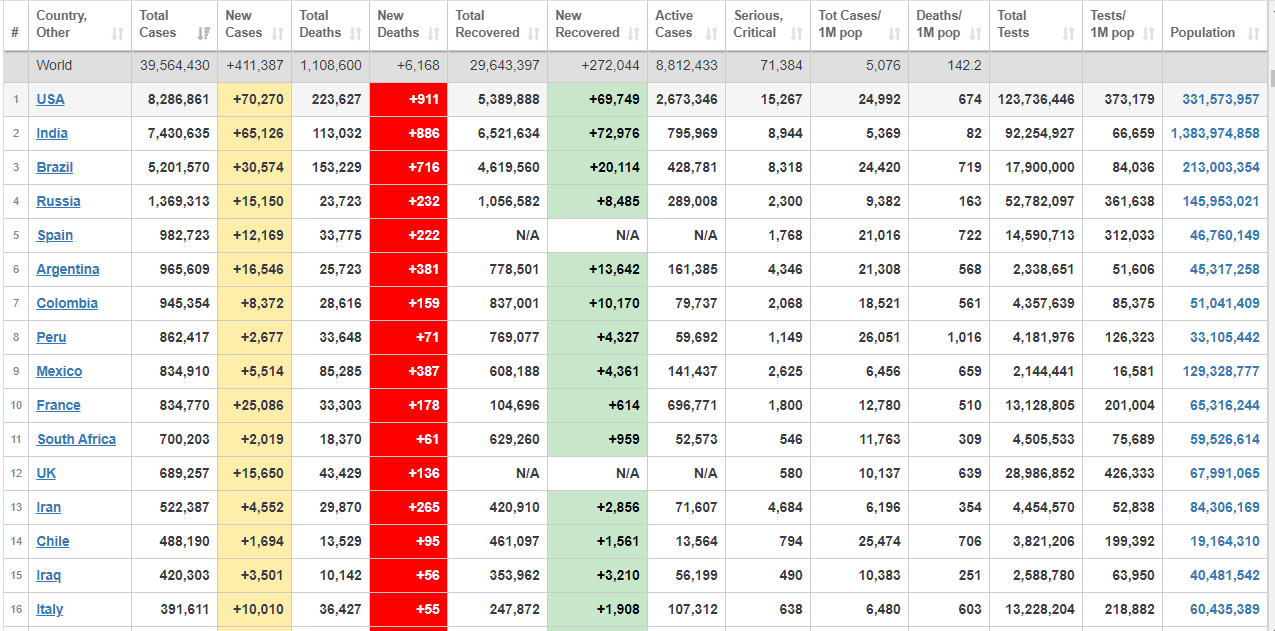Sort by the Total Cases column

175,24
